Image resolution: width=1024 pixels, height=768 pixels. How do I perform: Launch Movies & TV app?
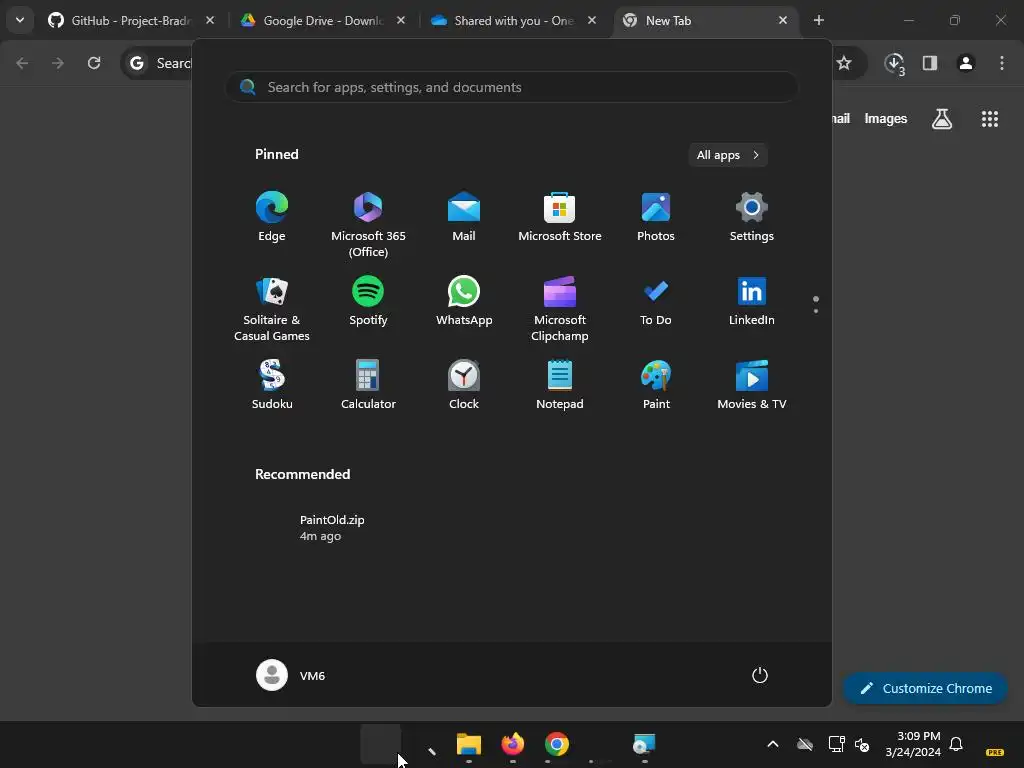point(752,385)
